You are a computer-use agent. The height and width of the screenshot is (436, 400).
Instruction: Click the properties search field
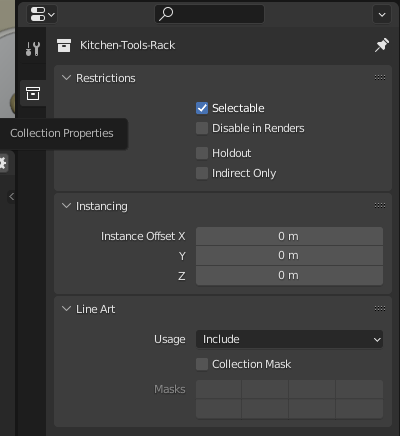pos(209,14)
